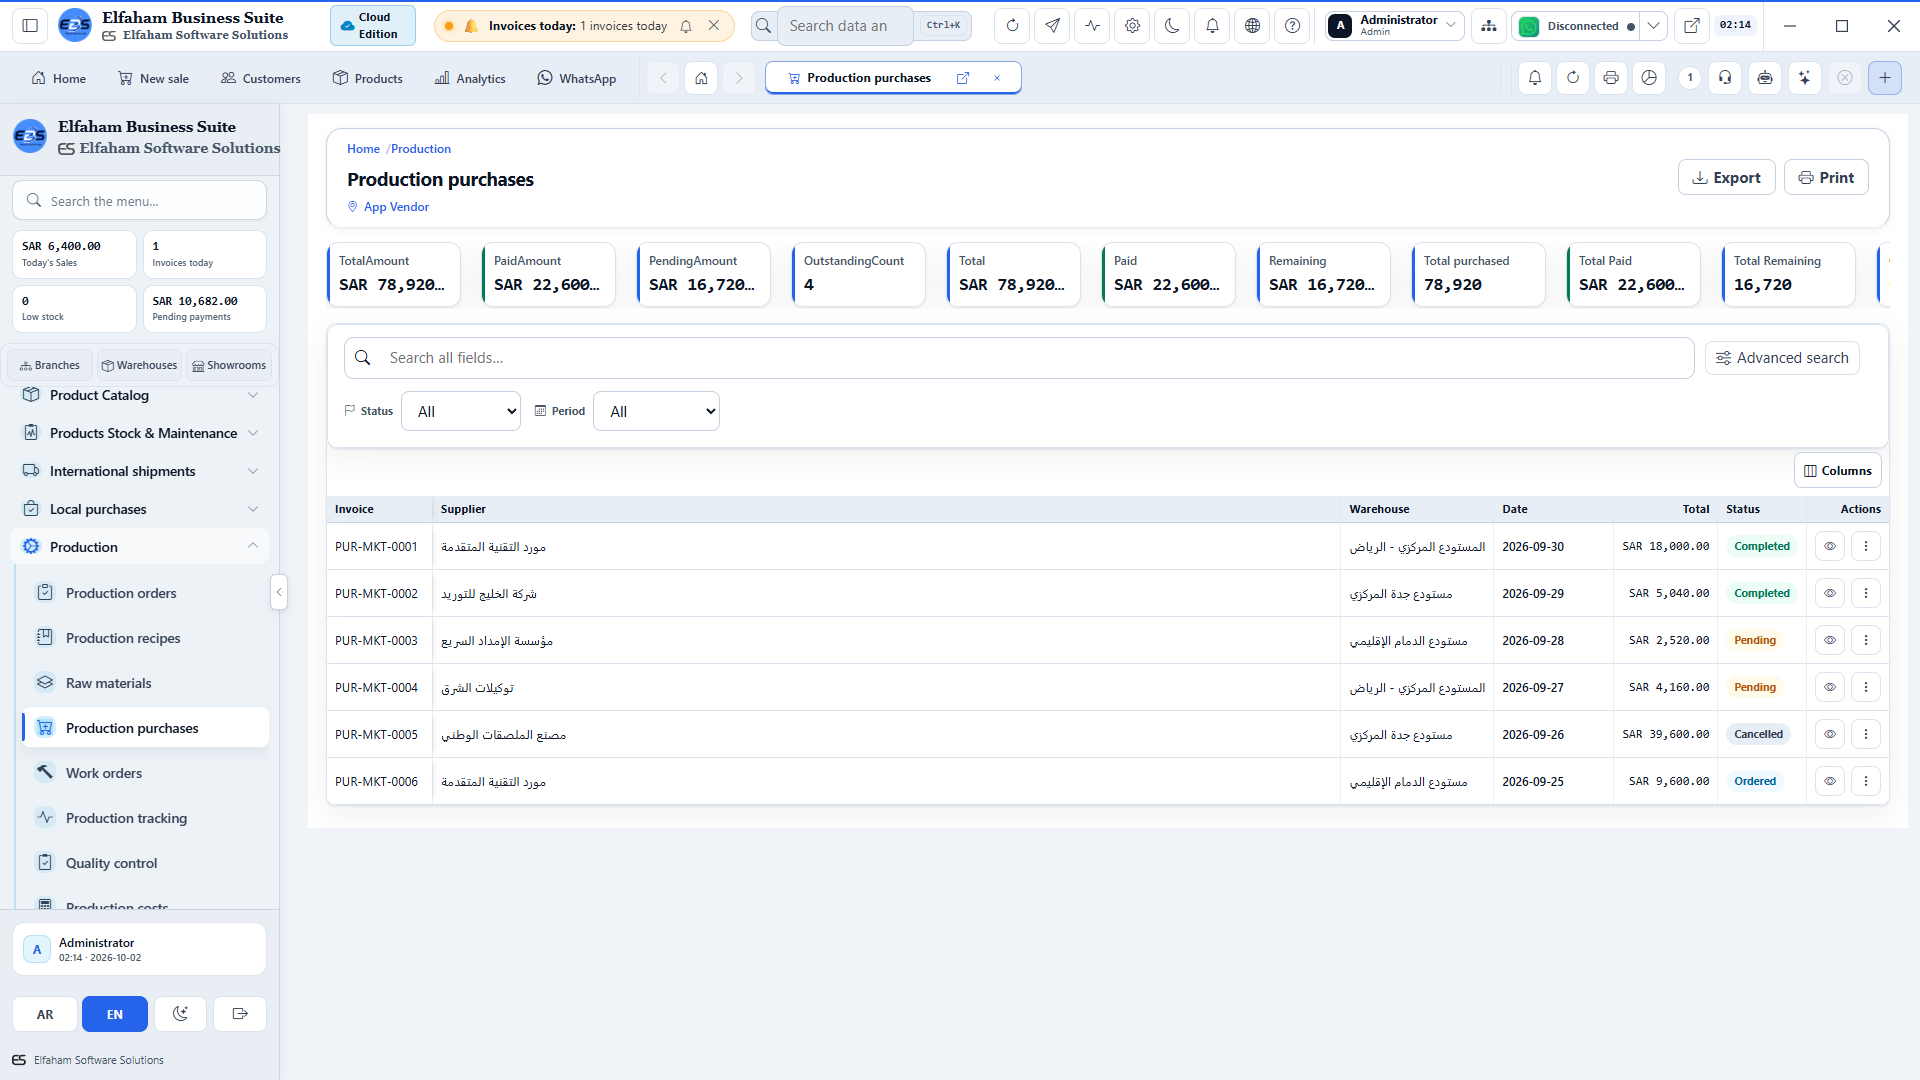Screen dimensions: 1920x1080
Task: Click the refresh icon in top bar
Action: pos(1012,26)
